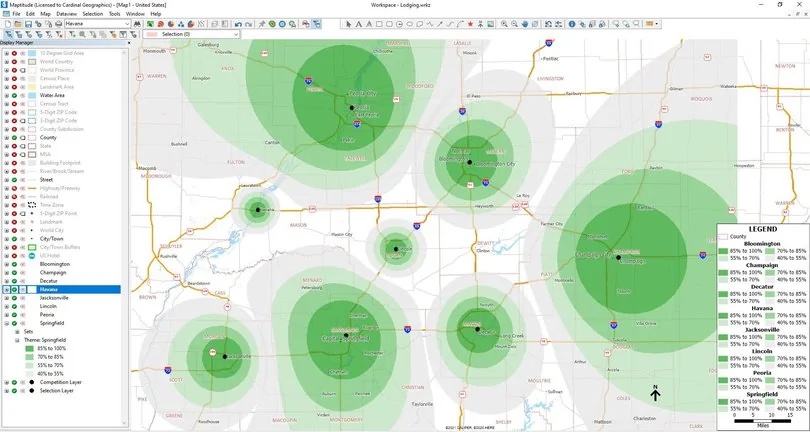Select the Havana layer in Display Manager
The height and width of the screenshot is (432, 810).
click(x=52, y=289)
